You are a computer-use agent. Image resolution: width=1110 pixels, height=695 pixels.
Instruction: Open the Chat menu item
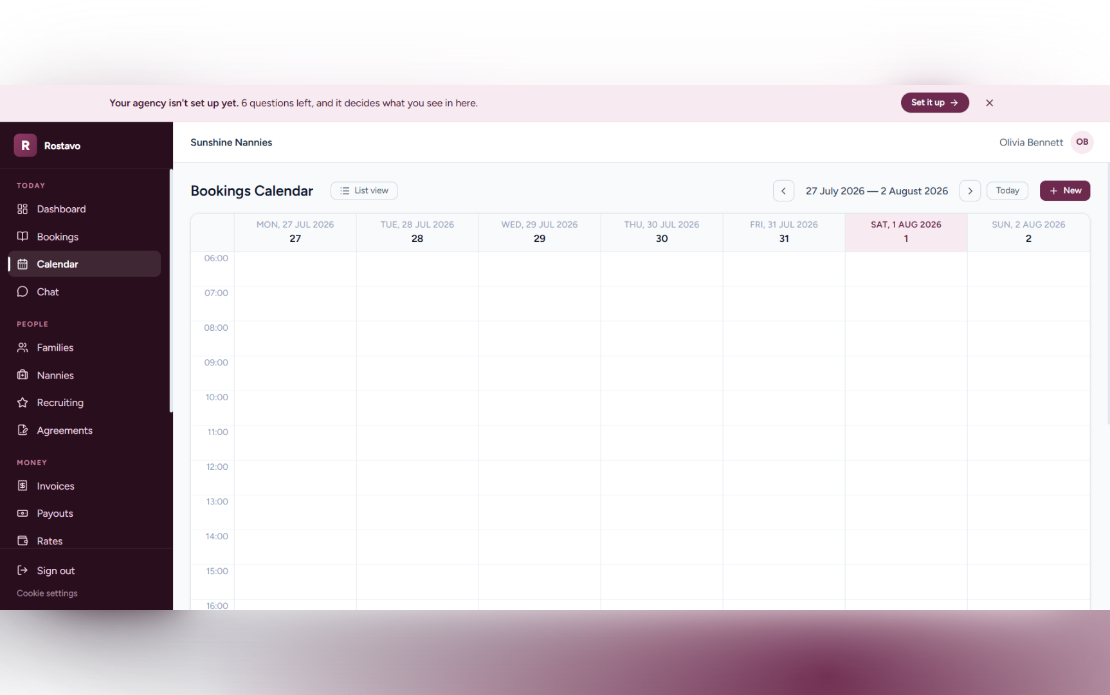84,292
